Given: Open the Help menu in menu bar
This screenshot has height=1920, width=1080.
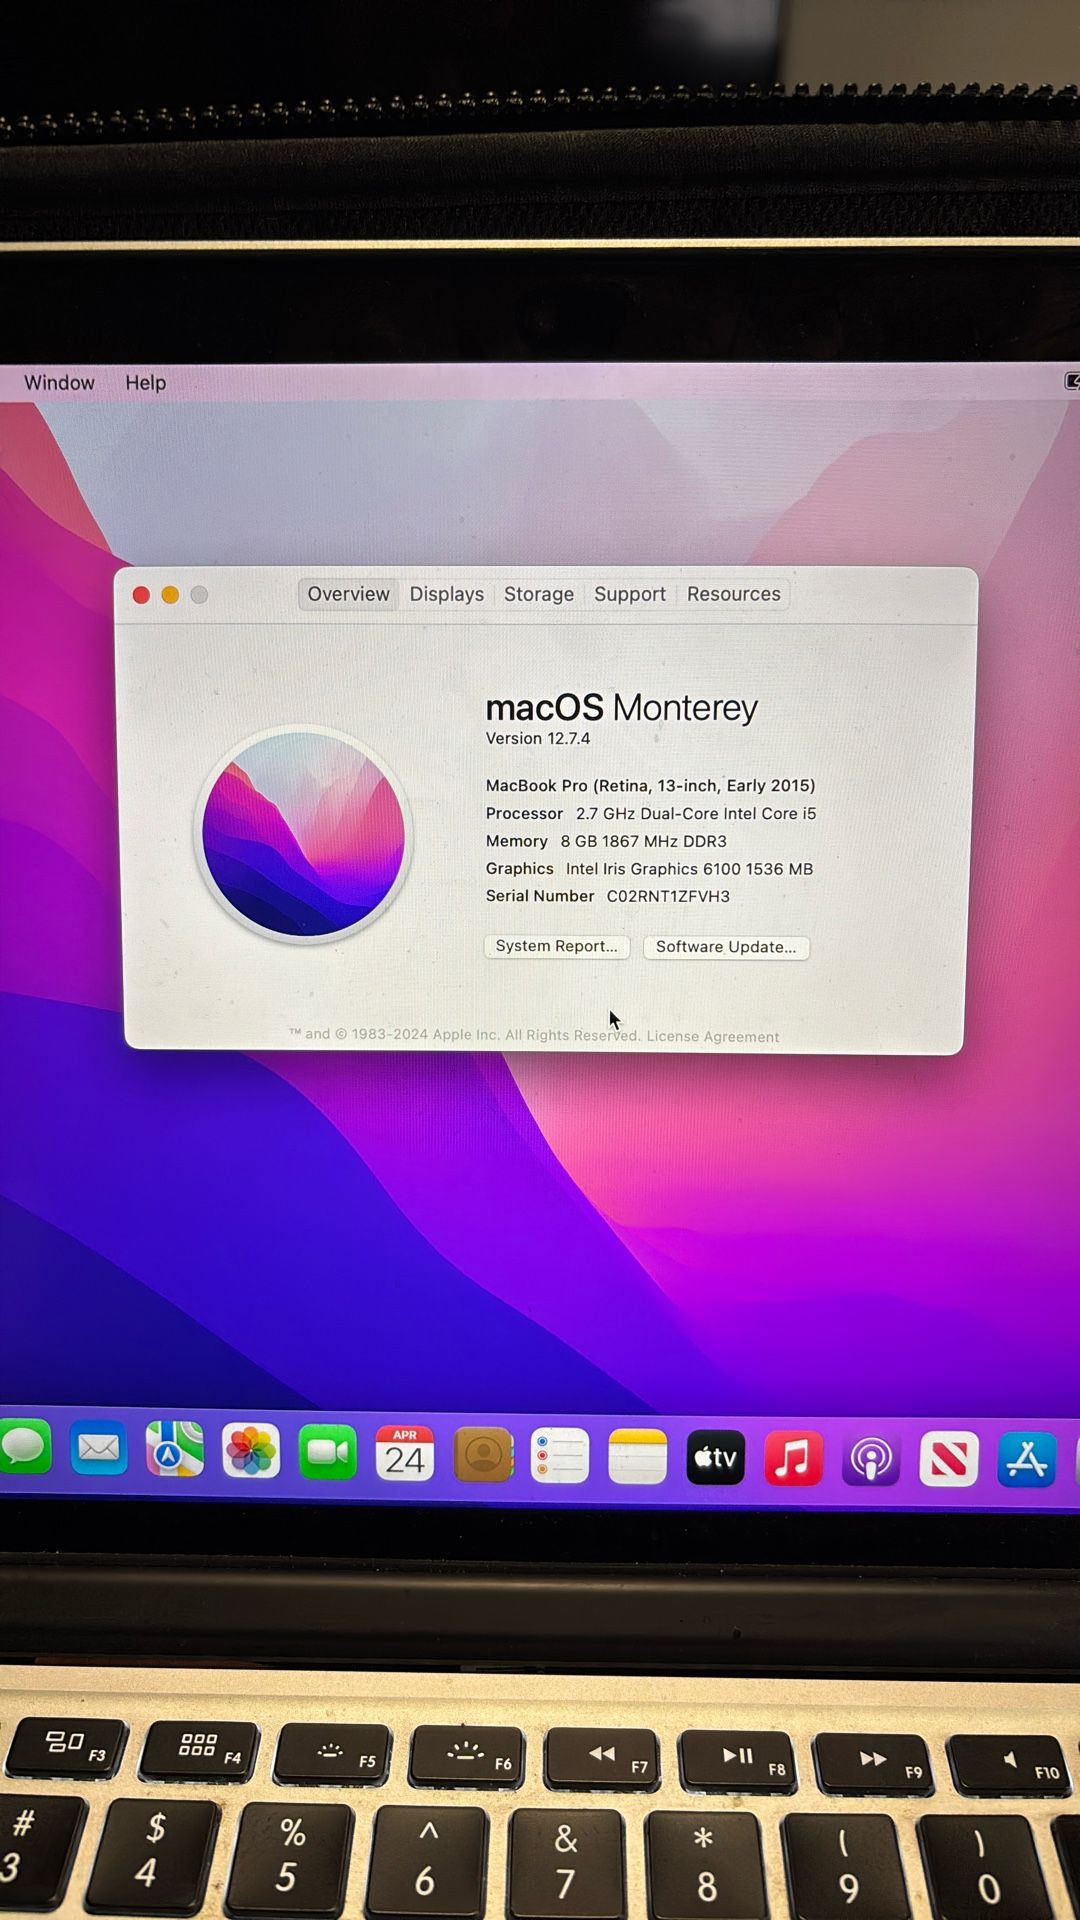Looking at the screenshot, I should tap(145, 383).
